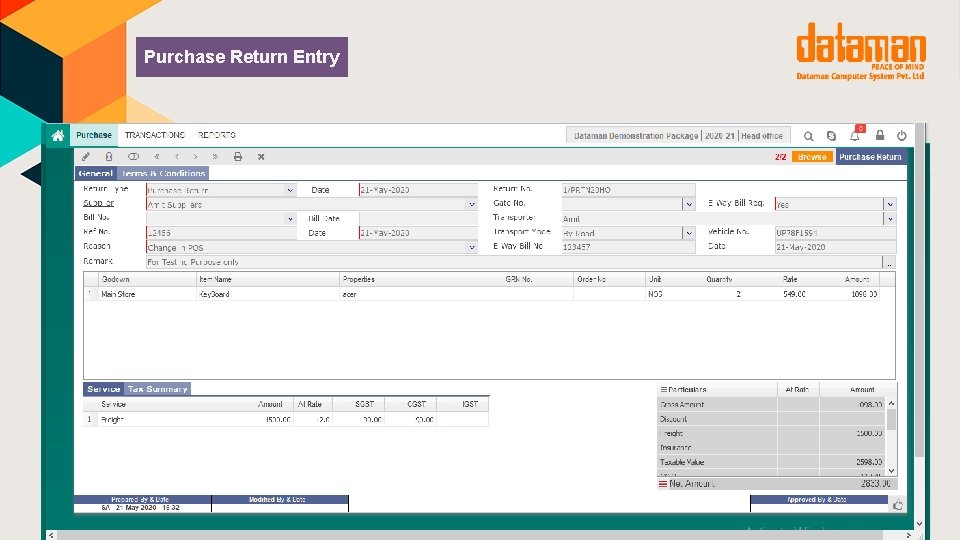Click the orange Browse button
This screenshot has height=540, width=960.
pos(812,157)
